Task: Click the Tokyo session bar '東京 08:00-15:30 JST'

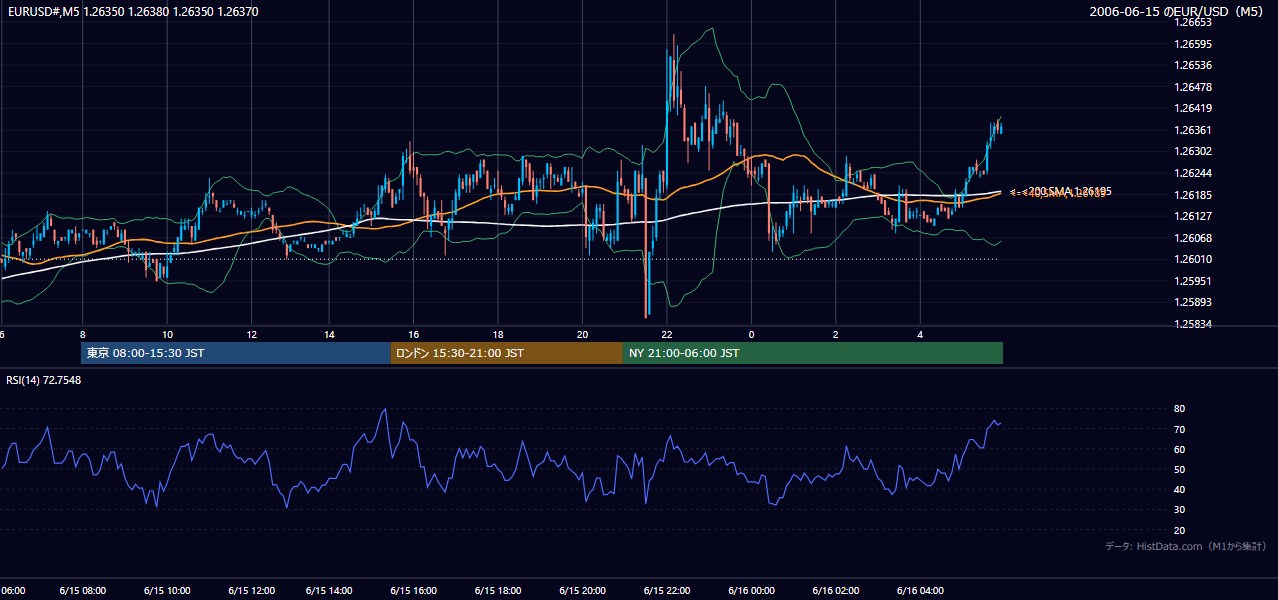Action: tap(236, 353)
